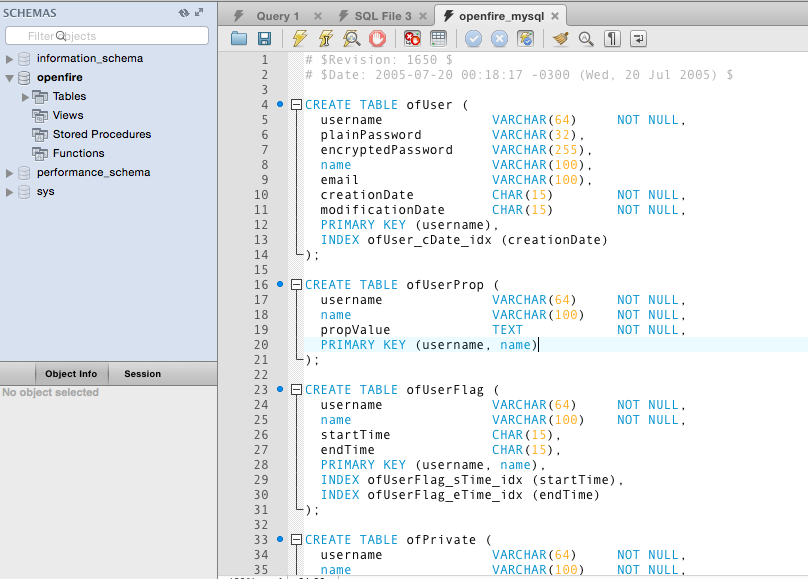Click the performance_schema database icon
Viewport: 808px width, 579px height.
[24, 173]
